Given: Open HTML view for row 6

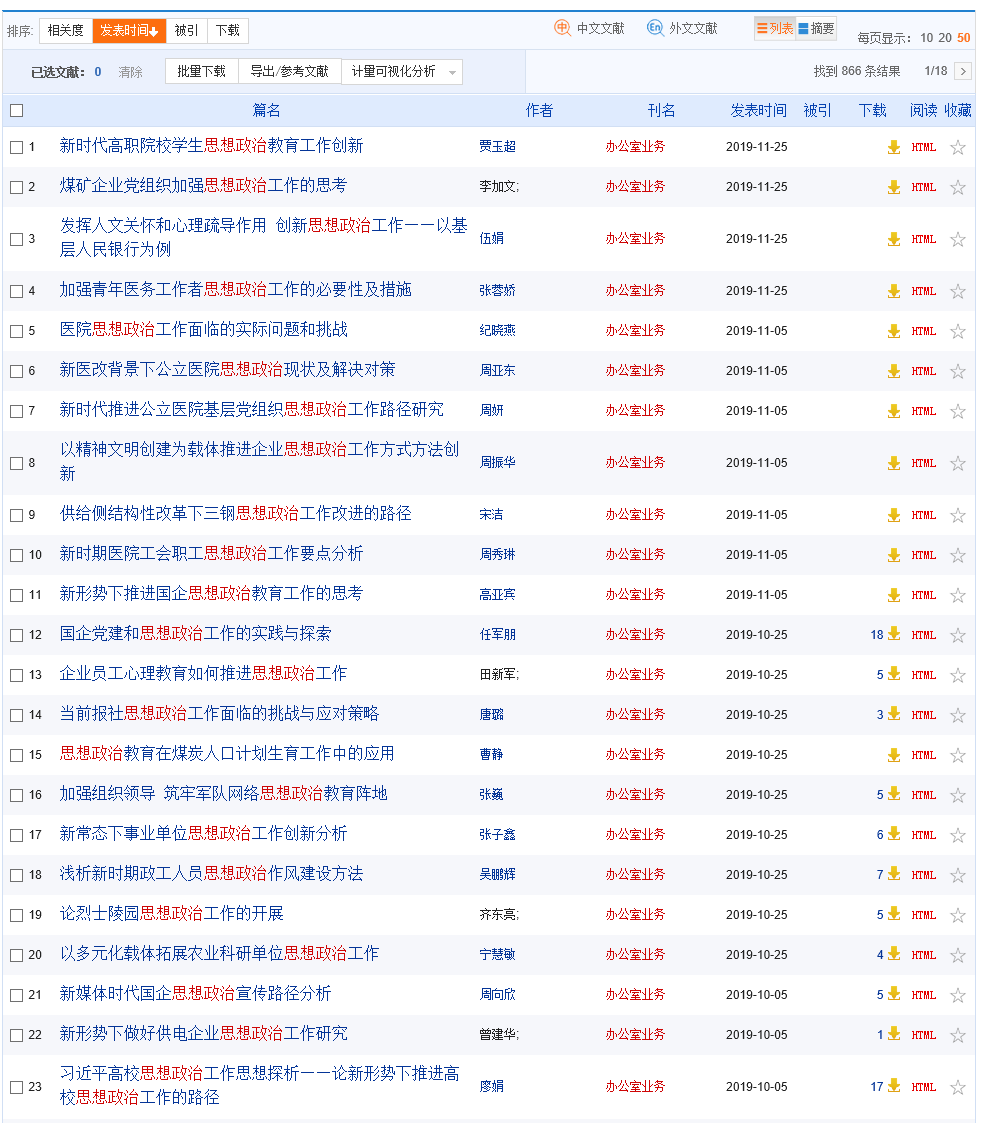Looking at the screenshot, I should click(923, 372).
